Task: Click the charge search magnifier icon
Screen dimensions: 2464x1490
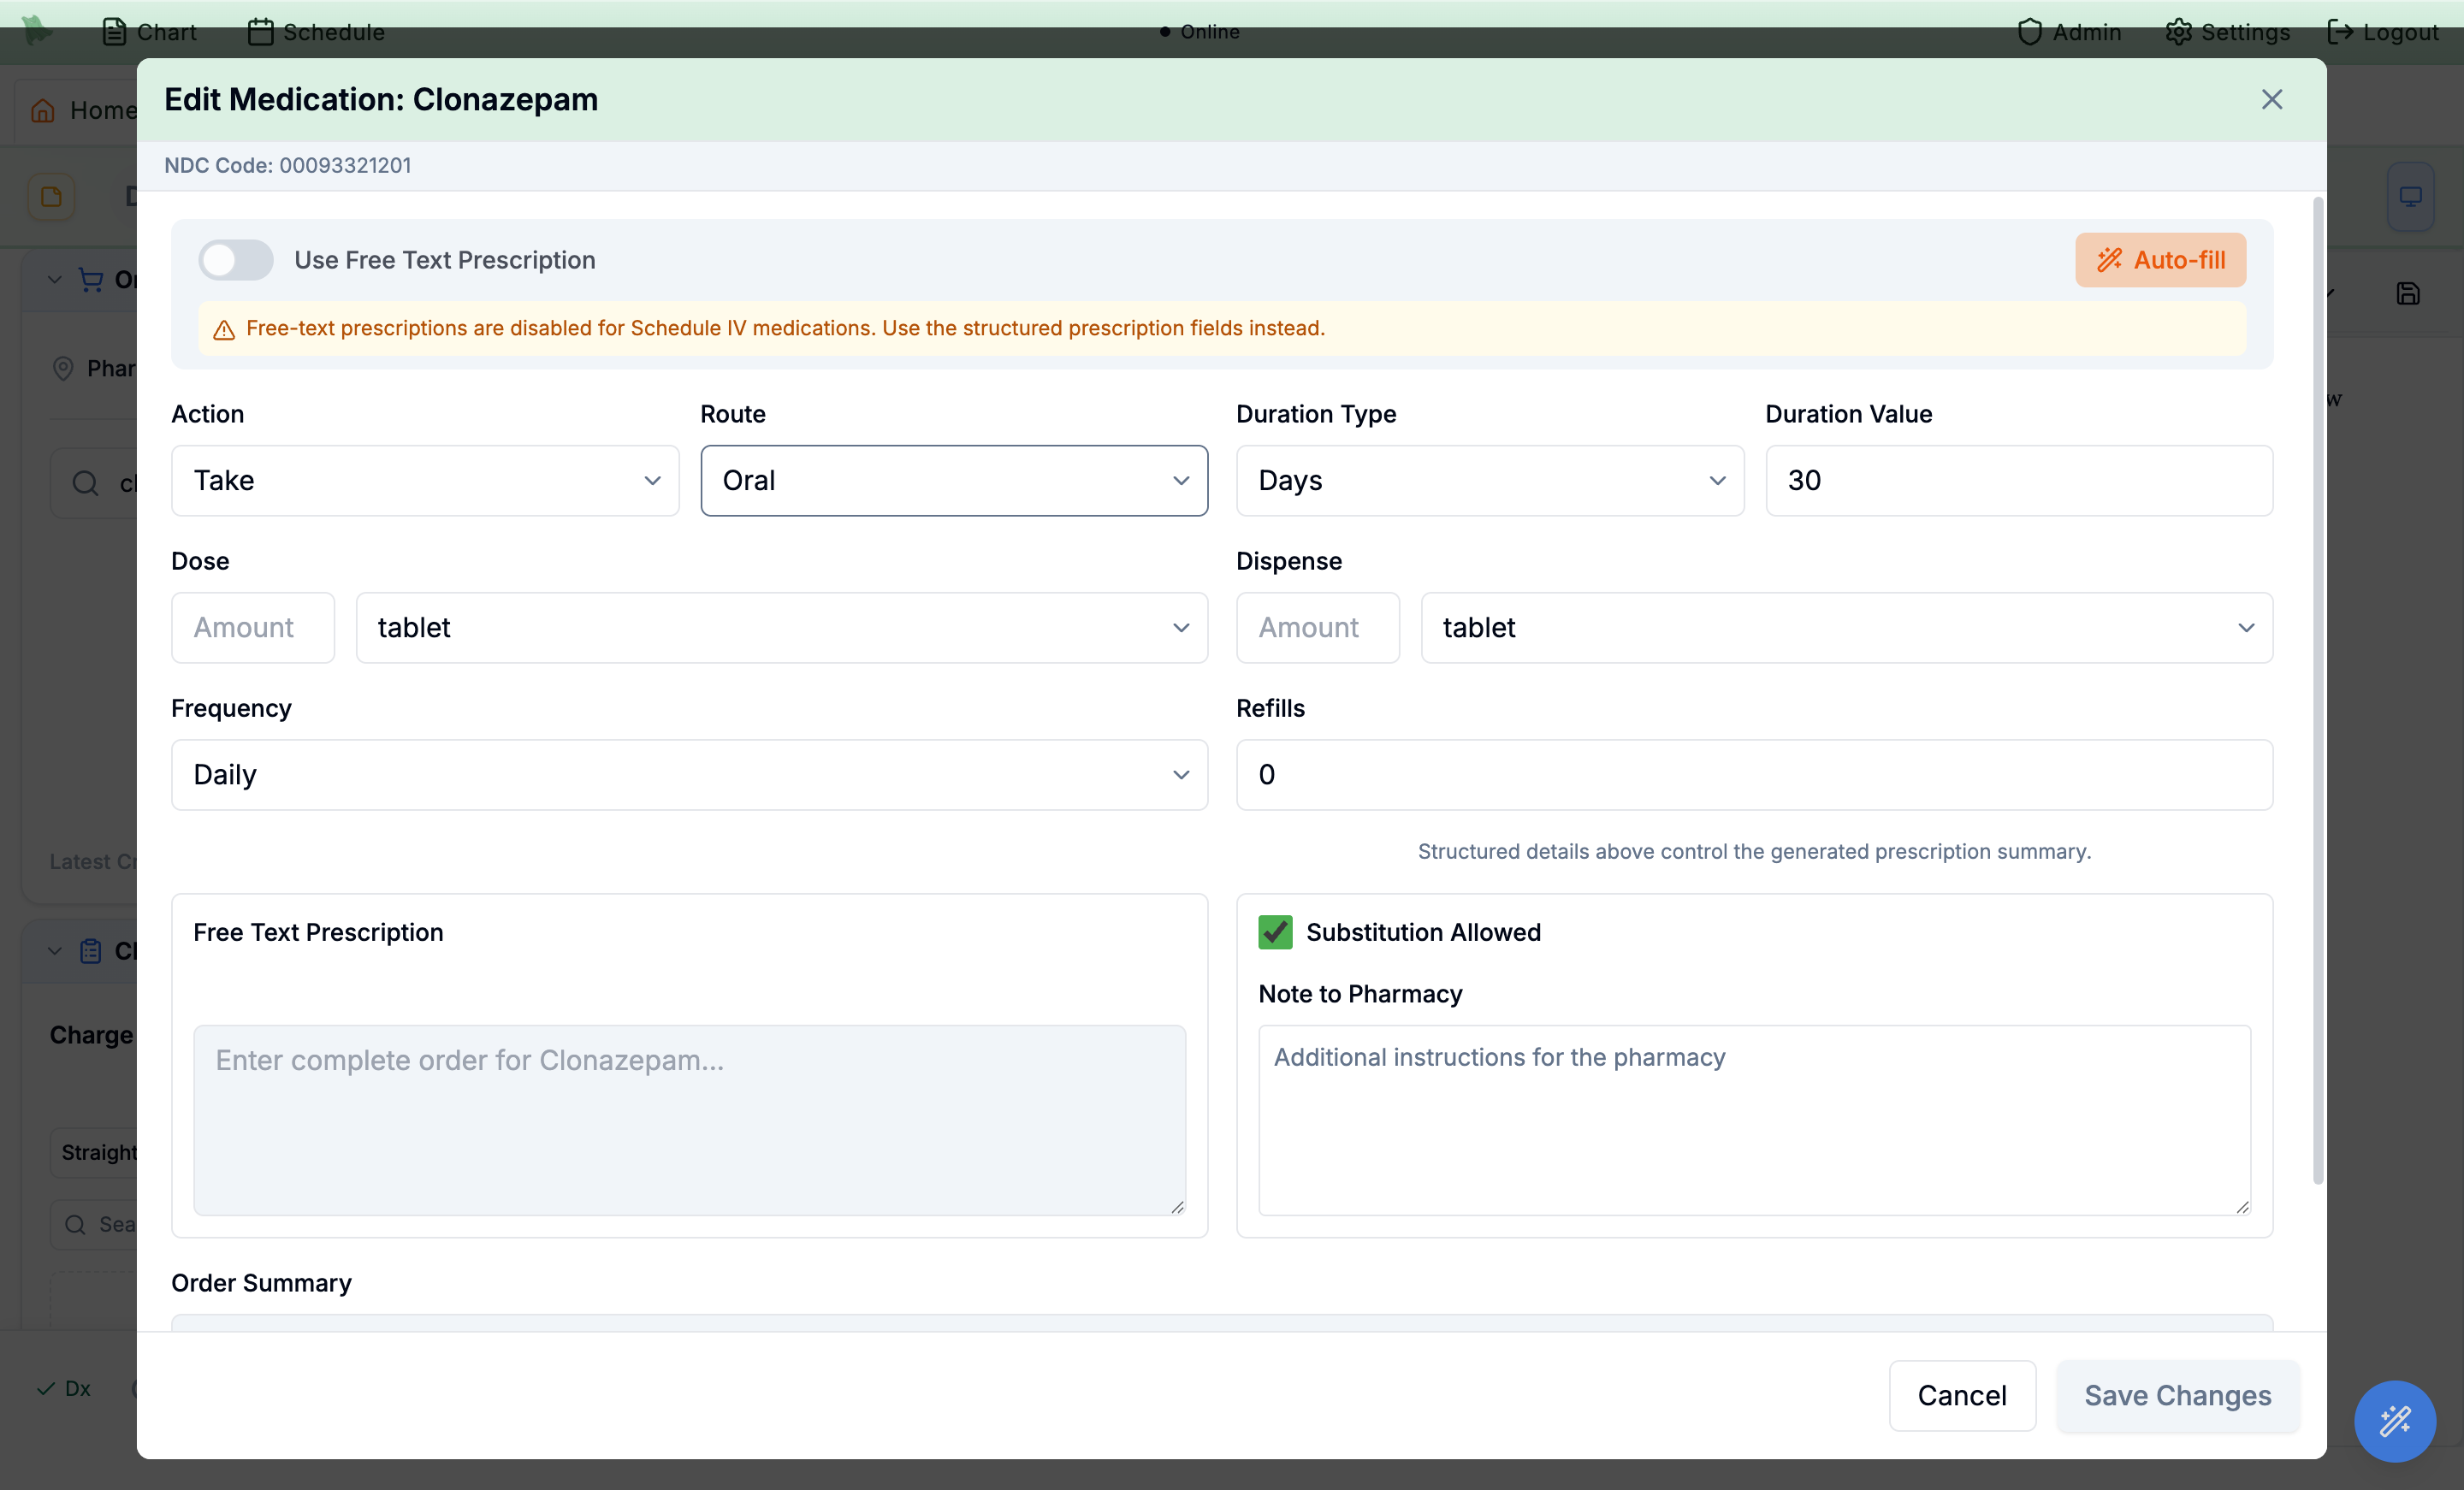Action: (x=75, y=1224)
